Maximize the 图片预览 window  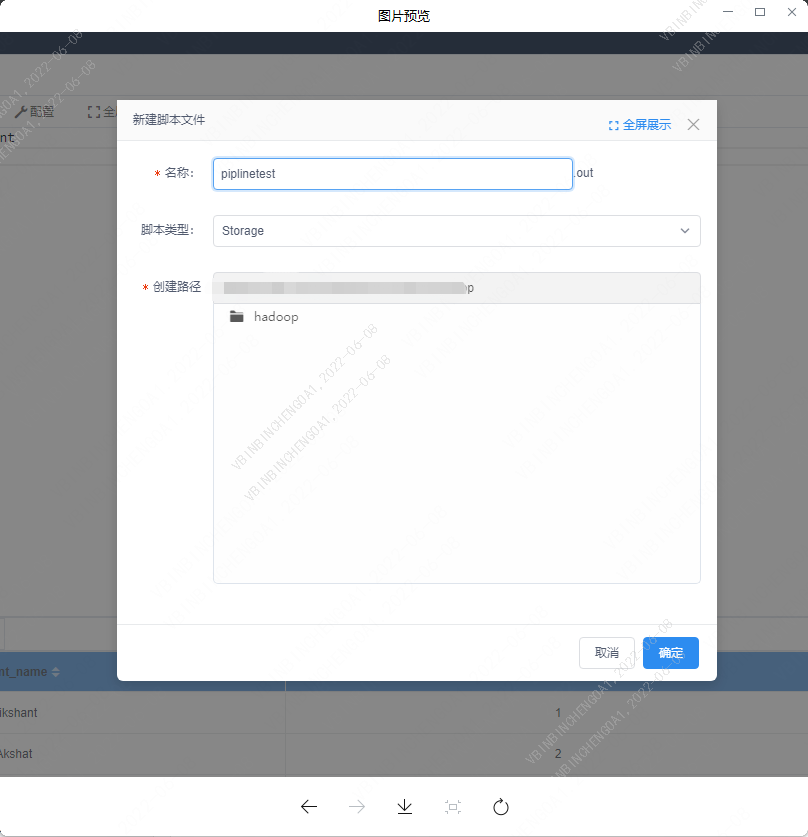tap(760, 12)
